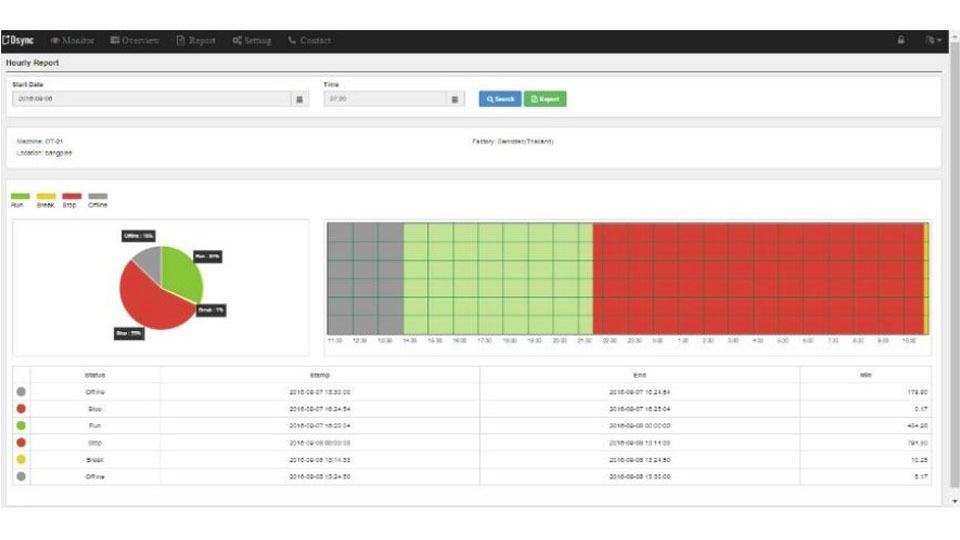
Task: Open the Setting menu
Action: click(252, 41)
